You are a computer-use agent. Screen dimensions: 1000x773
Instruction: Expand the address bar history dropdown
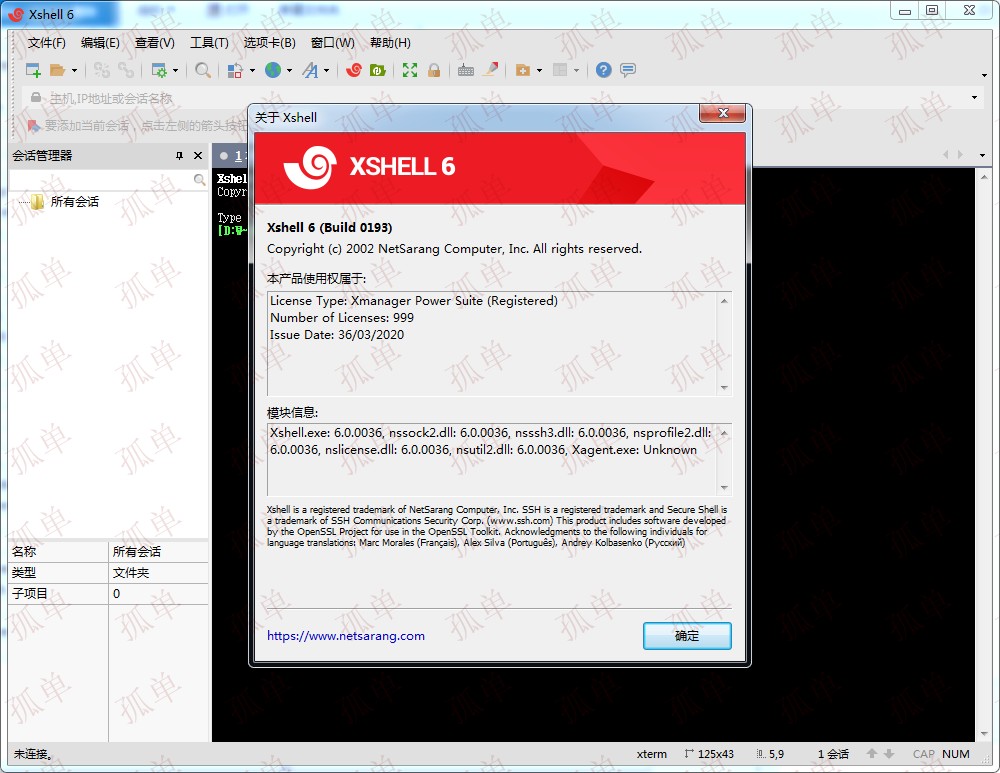tap(974, 98)
